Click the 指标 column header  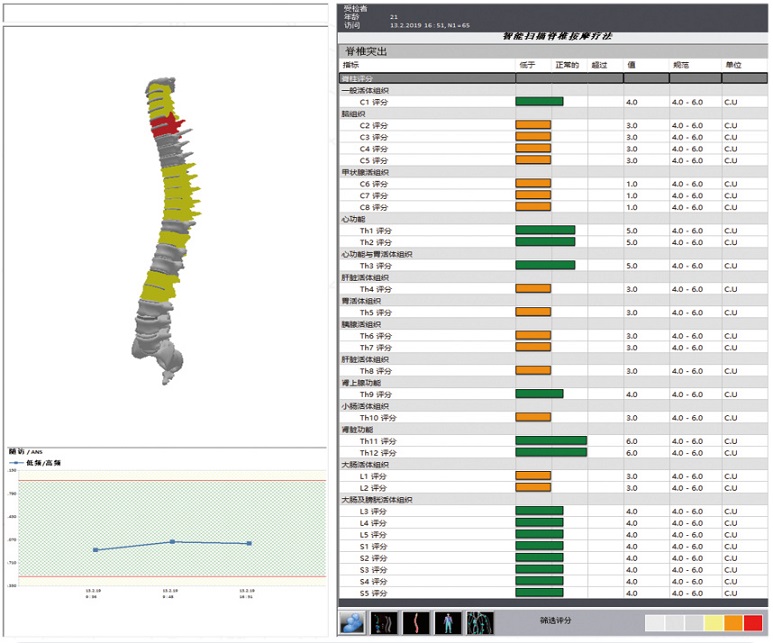[x=353, y=65]
